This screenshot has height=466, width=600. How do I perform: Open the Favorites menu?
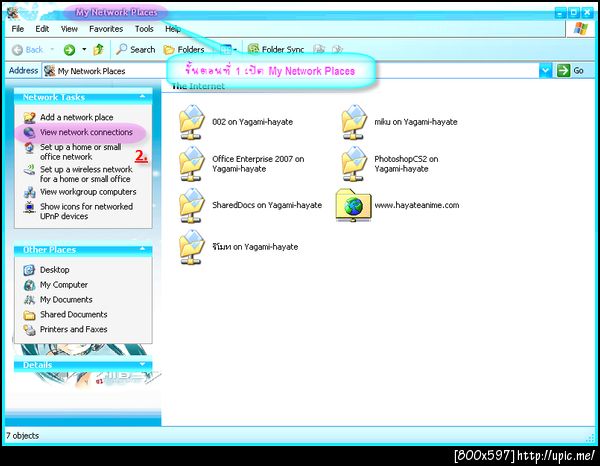point(106,29)
